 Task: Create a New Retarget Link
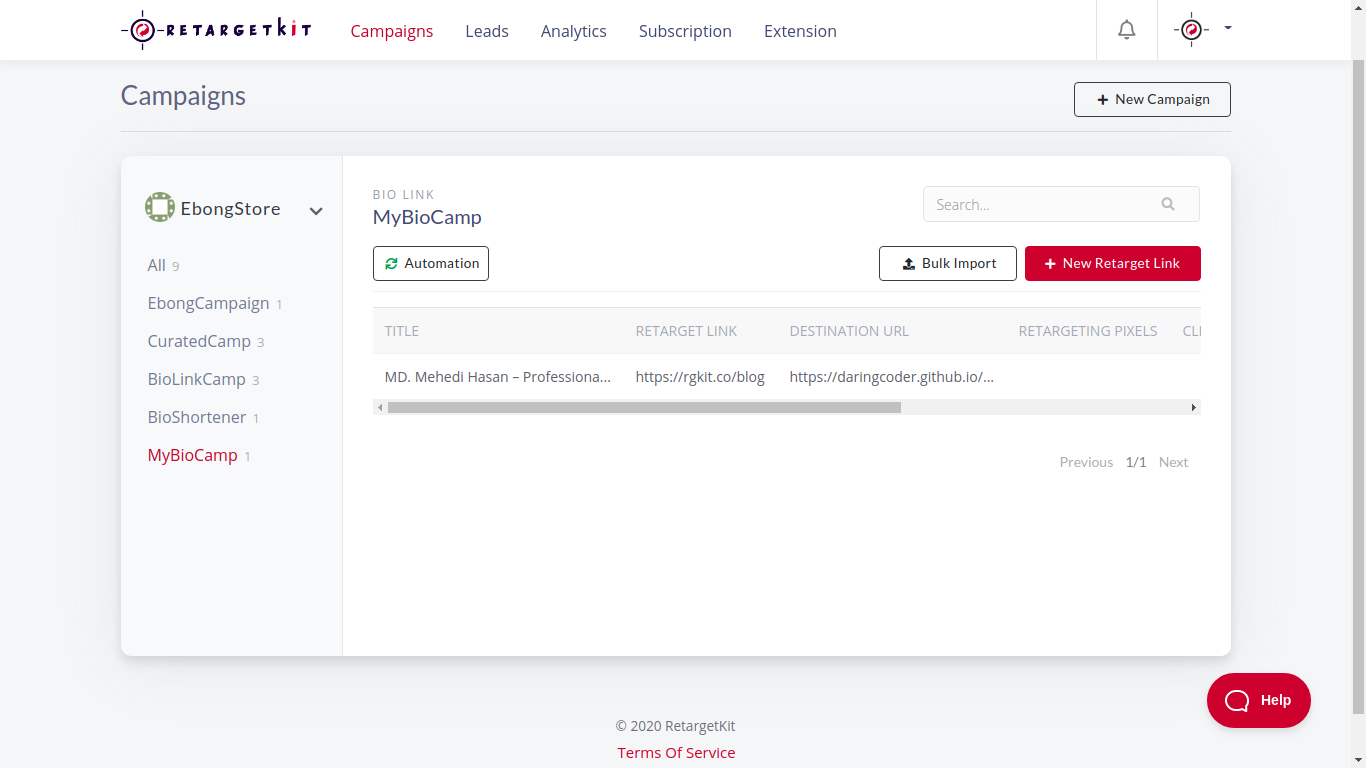(1113, 263)
